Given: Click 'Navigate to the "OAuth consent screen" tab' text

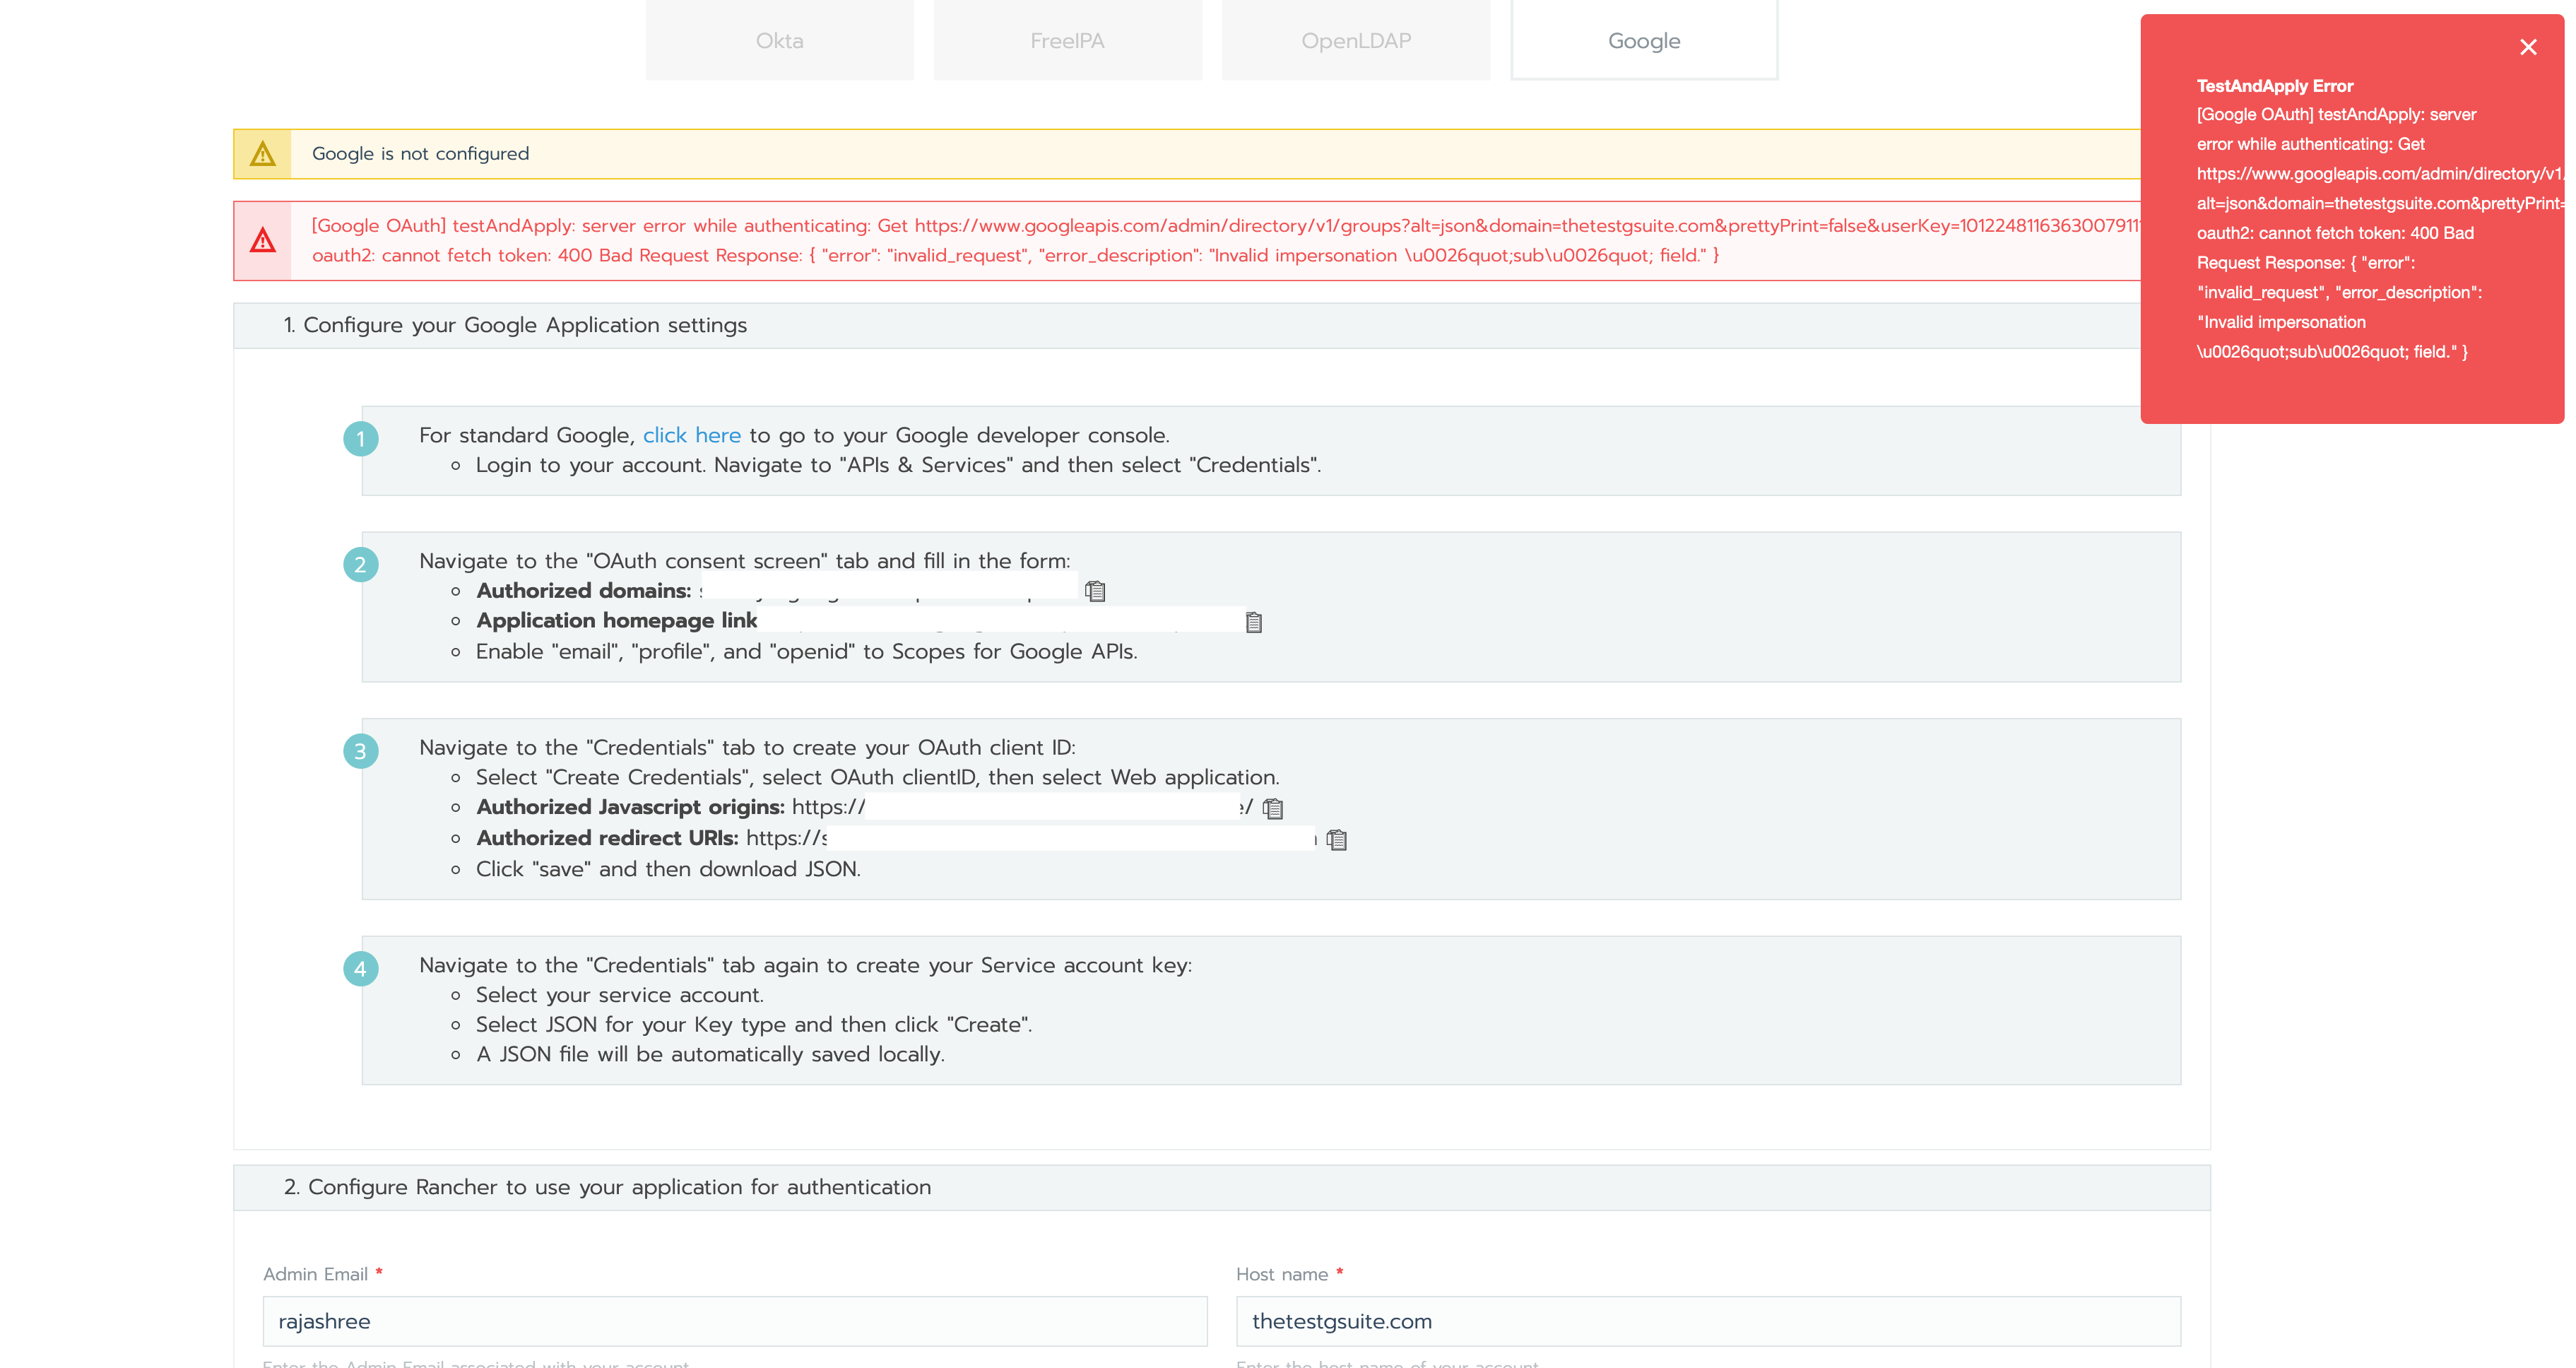Looking at the screenshot, I should pyautogui.click(x=745, y=561).
